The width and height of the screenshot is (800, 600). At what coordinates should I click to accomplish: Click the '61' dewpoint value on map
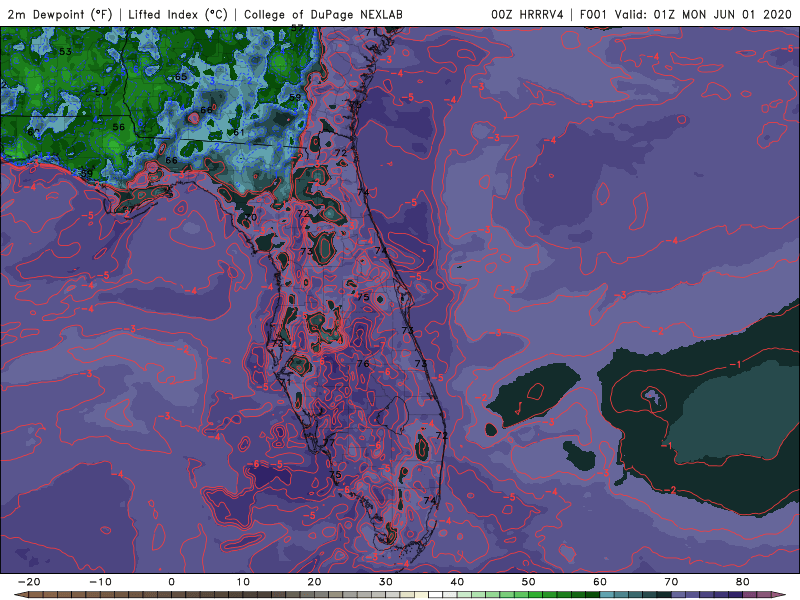tap(239, 133)
